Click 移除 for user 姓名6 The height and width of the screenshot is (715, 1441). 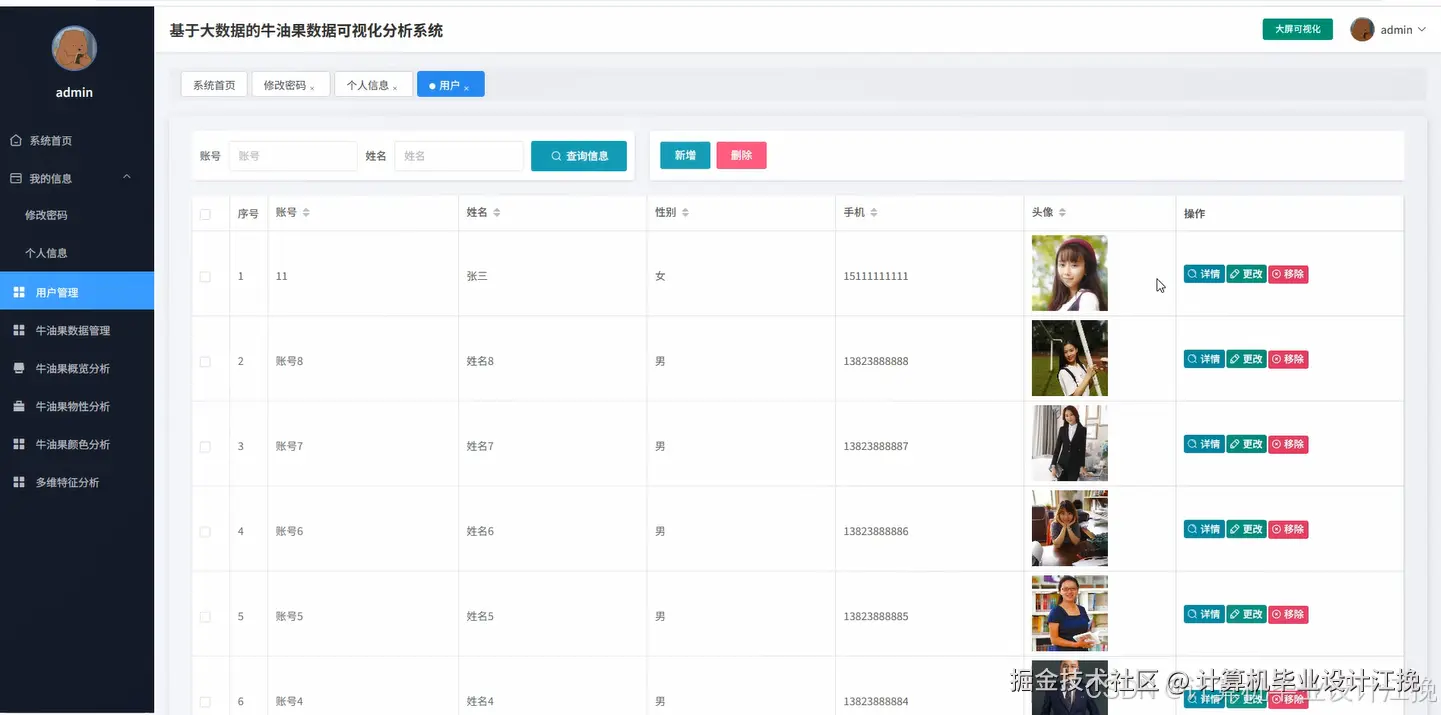(x=1288, y=529)
